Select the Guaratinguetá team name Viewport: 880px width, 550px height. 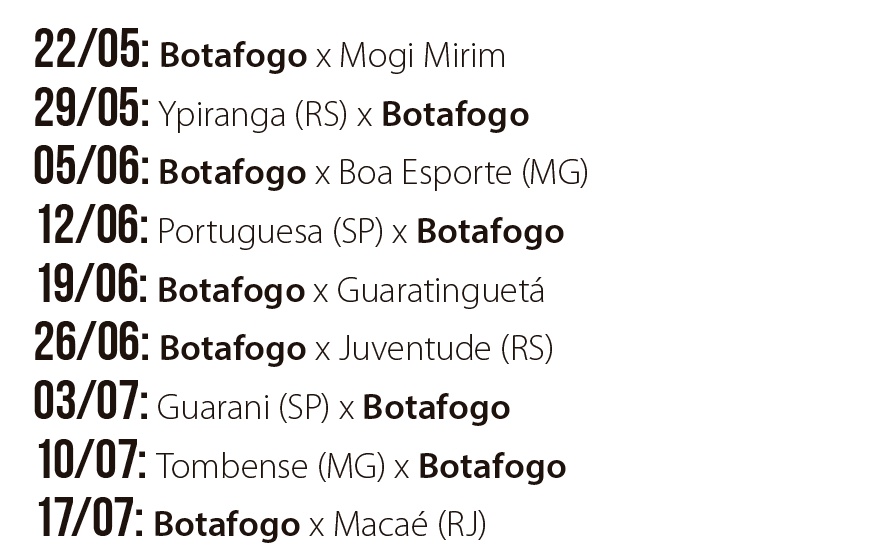coord(441,290)
